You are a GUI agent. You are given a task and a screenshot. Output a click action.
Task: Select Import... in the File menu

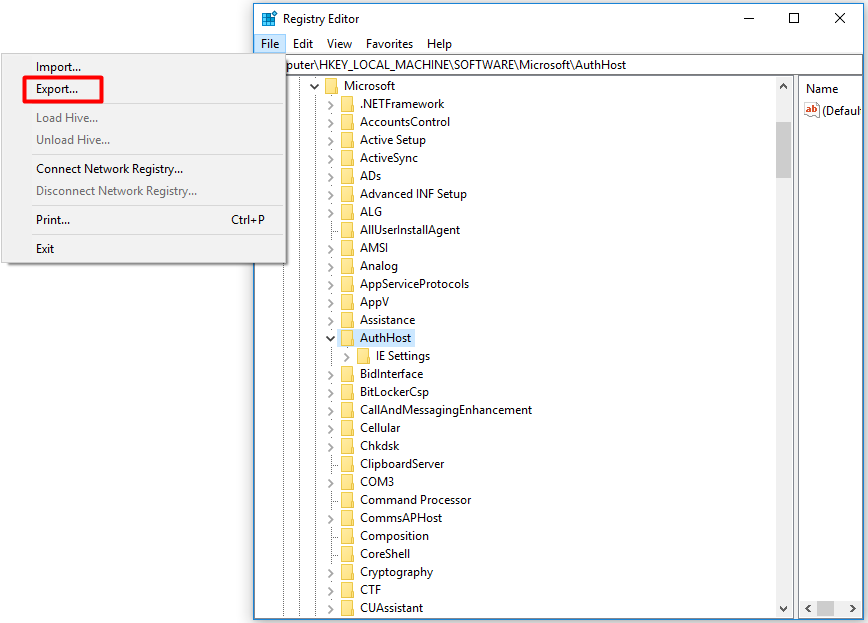pos(58,67)
